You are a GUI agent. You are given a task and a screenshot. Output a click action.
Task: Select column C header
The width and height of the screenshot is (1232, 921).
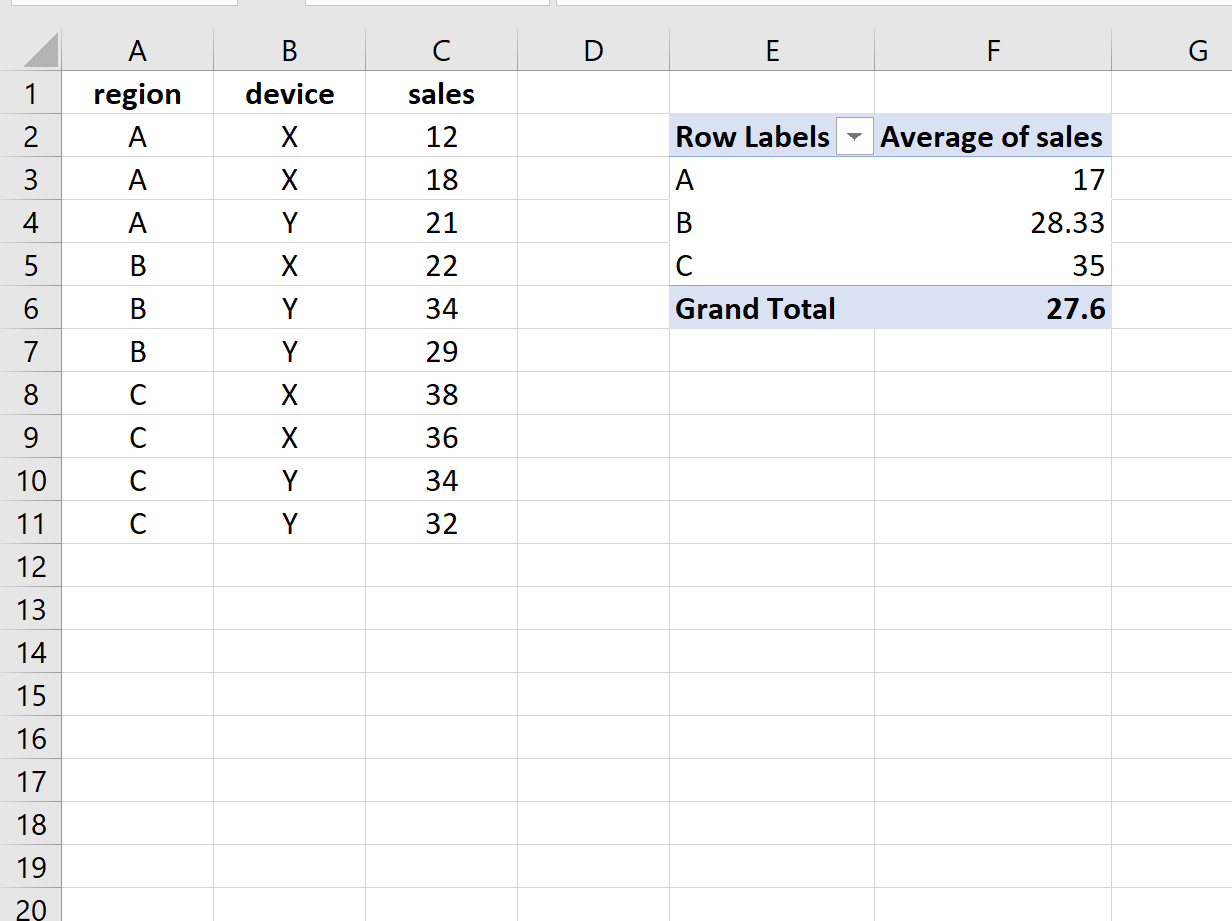(x=441, y=50)
